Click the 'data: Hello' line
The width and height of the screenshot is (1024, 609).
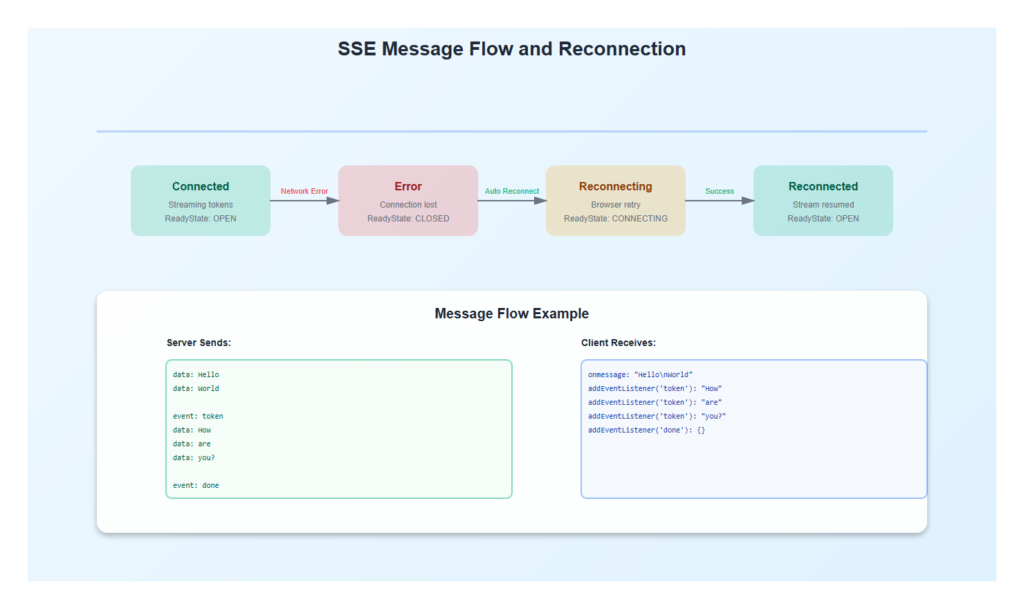pyautogui.click(x=195, y=375)
